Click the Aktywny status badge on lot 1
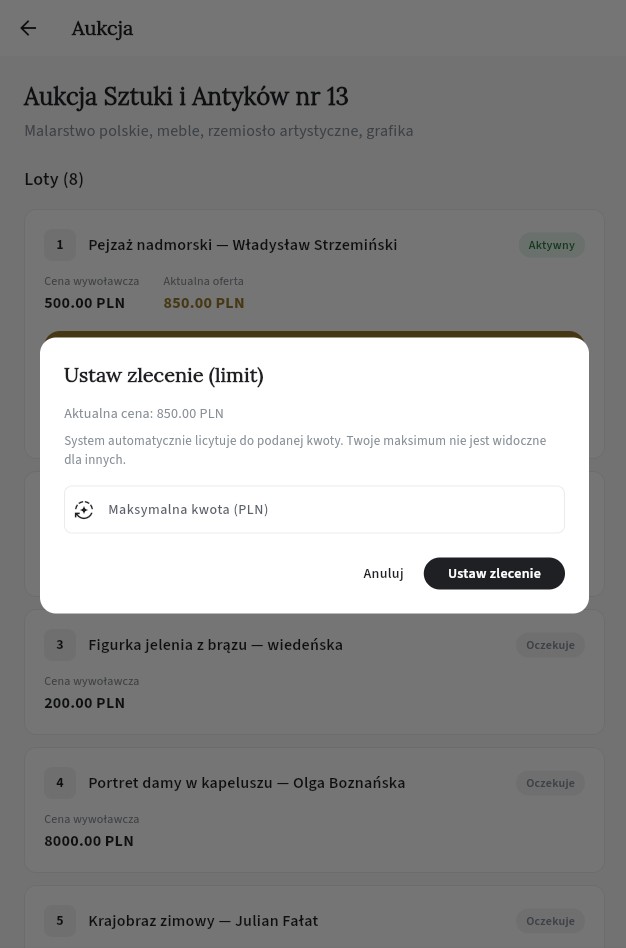The width and height of the screenshot is (626, 948). tap(551, 244)
